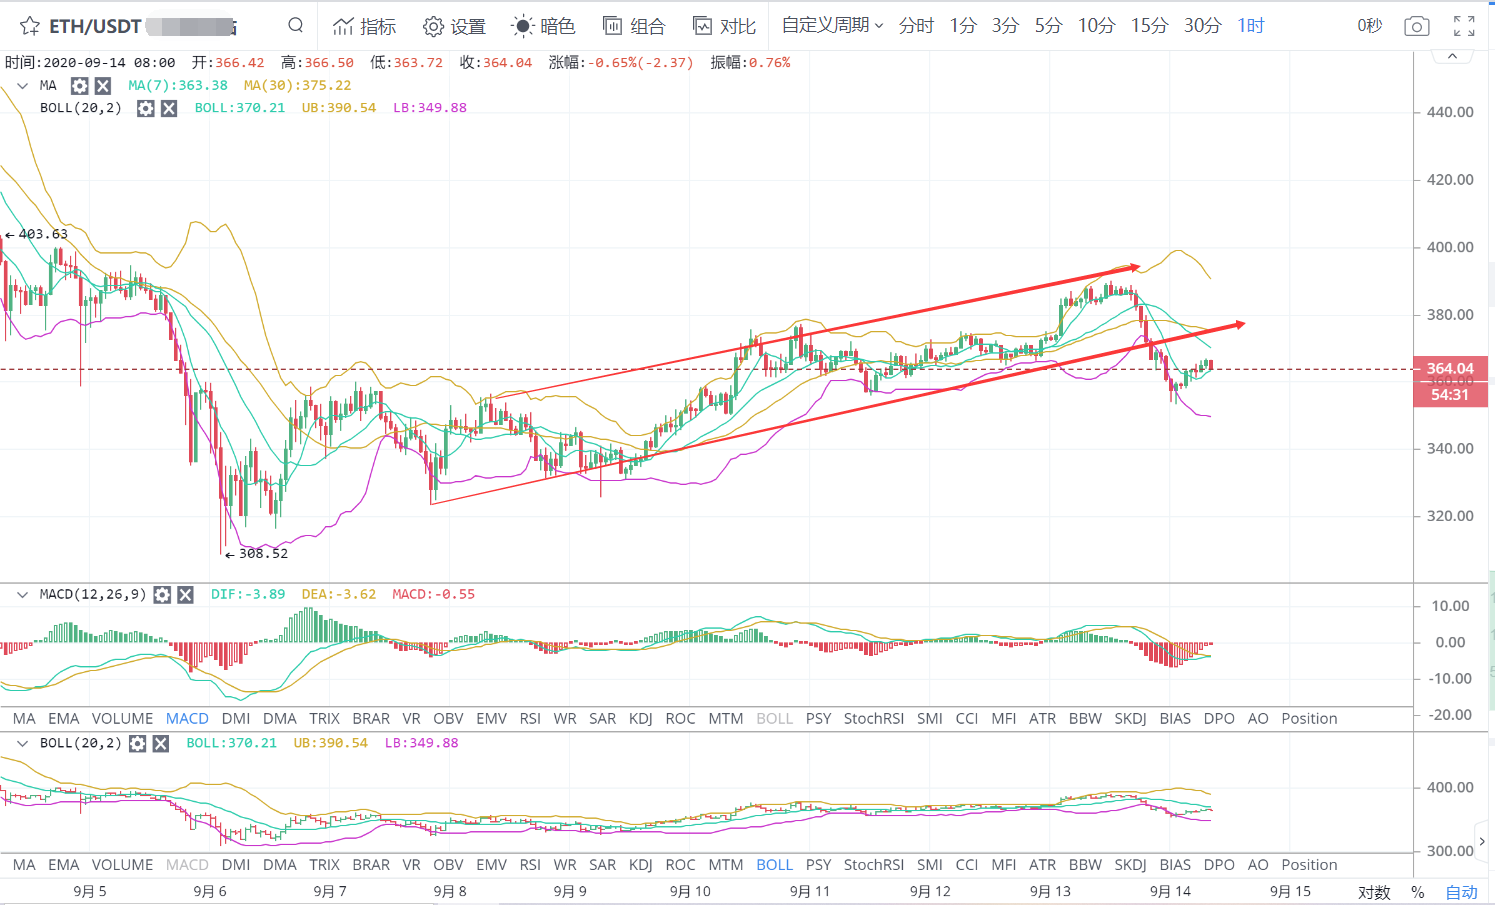Open the 自定义周期 custom period dropdown
The image size is (1495, 905).
pyautogui.click(x=832, y=25)
